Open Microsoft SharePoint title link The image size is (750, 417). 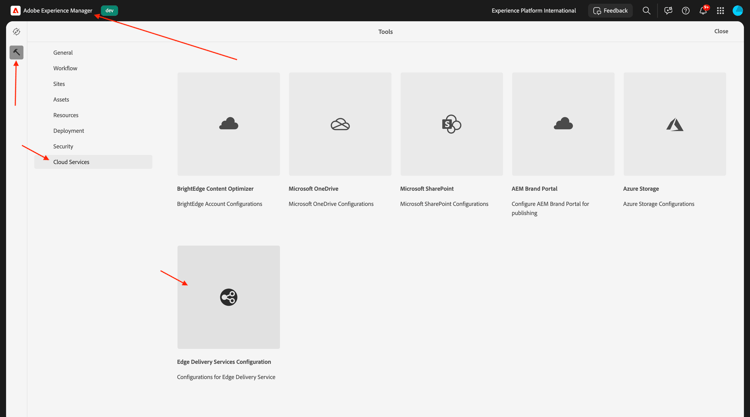pyautogui.click(x=427, y=189)
